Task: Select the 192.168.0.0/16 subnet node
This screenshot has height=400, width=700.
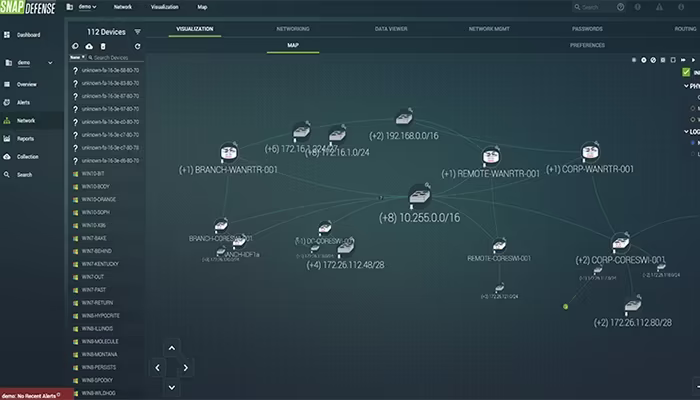Action: click(404, 117)
